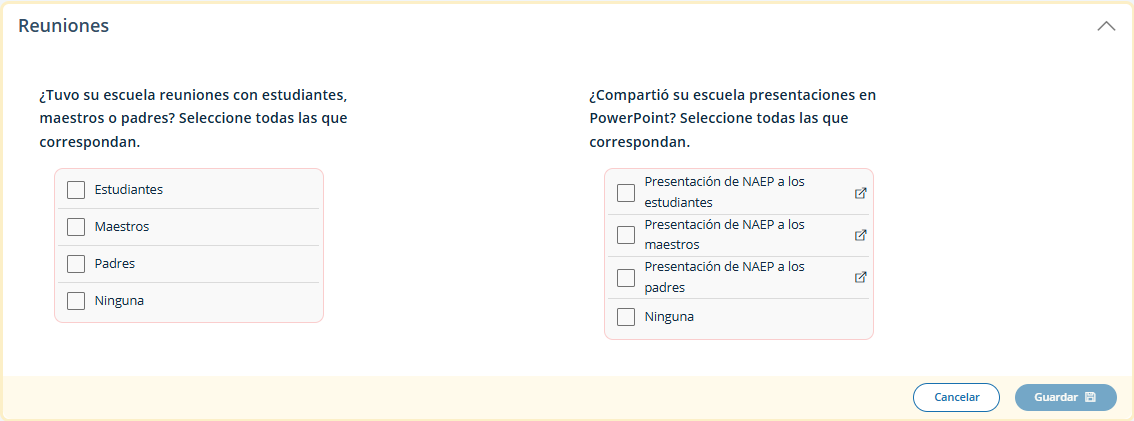1134x421 pixels.
Task: Check the Padres checkbox
Action: point(76,264)
